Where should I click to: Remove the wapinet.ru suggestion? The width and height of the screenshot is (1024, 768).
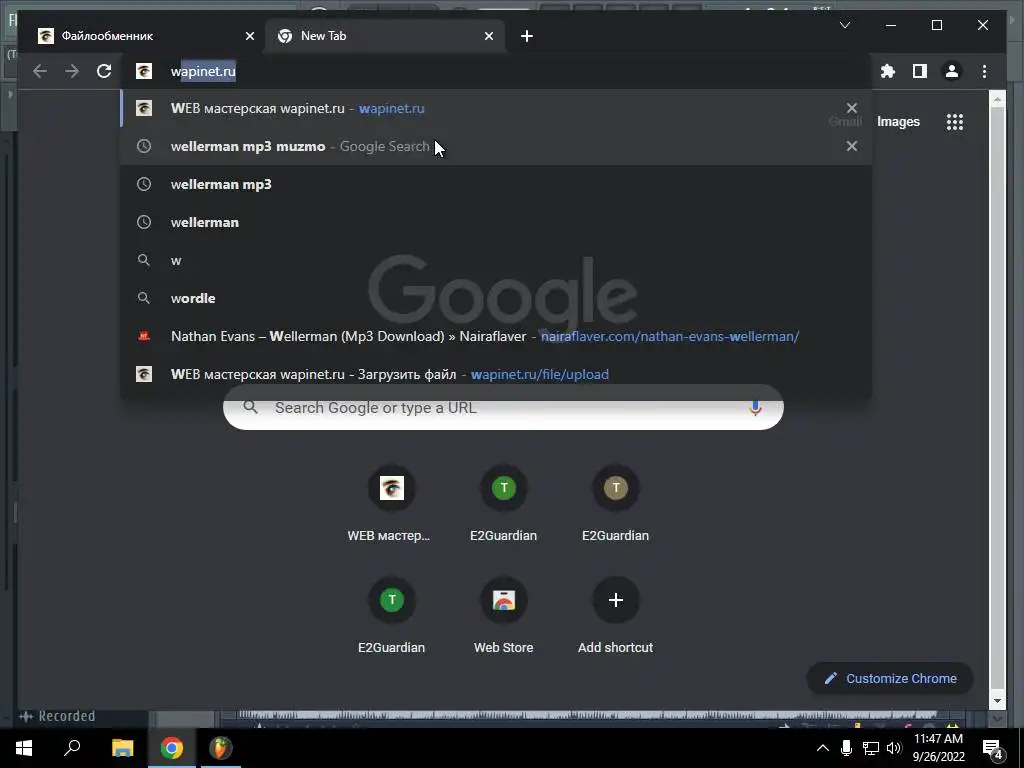coord(852,108)
